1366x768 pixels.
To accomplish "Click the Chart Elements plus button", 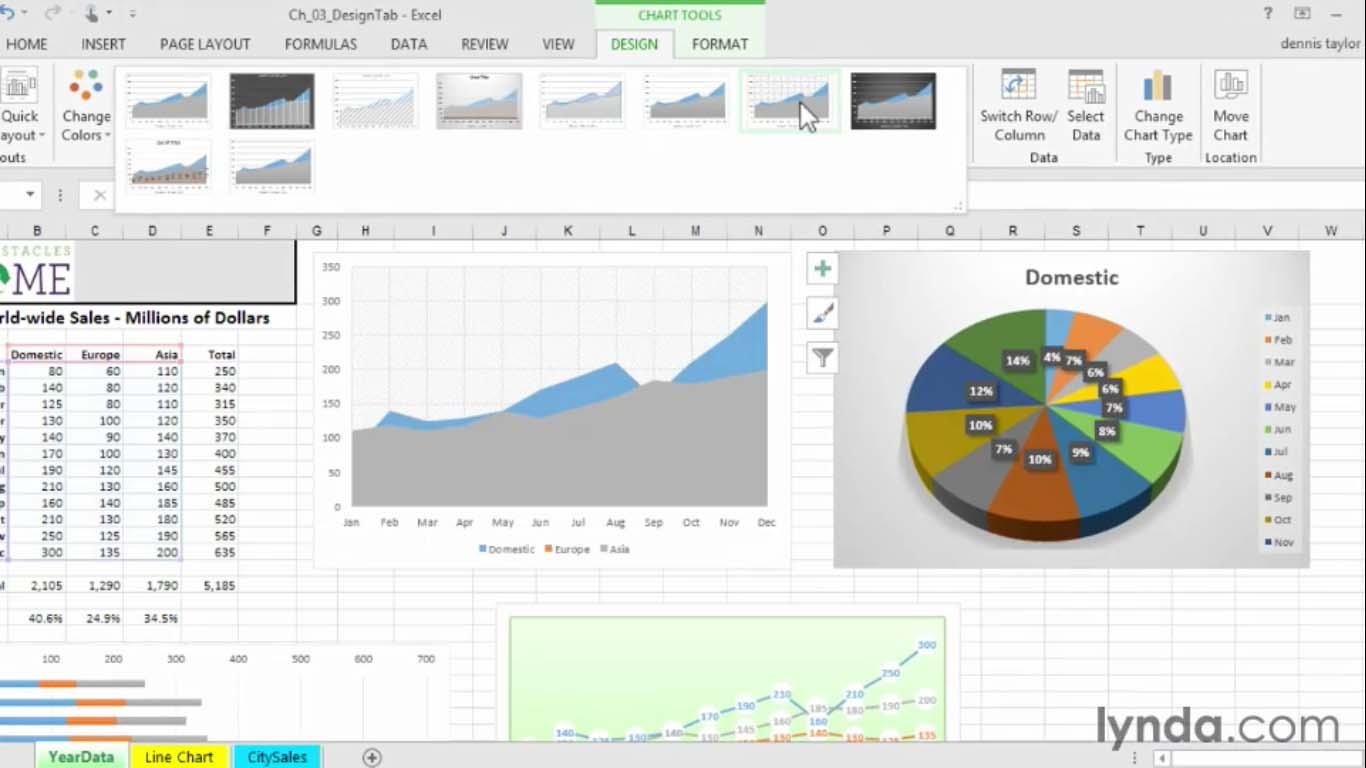I will 822,268.
